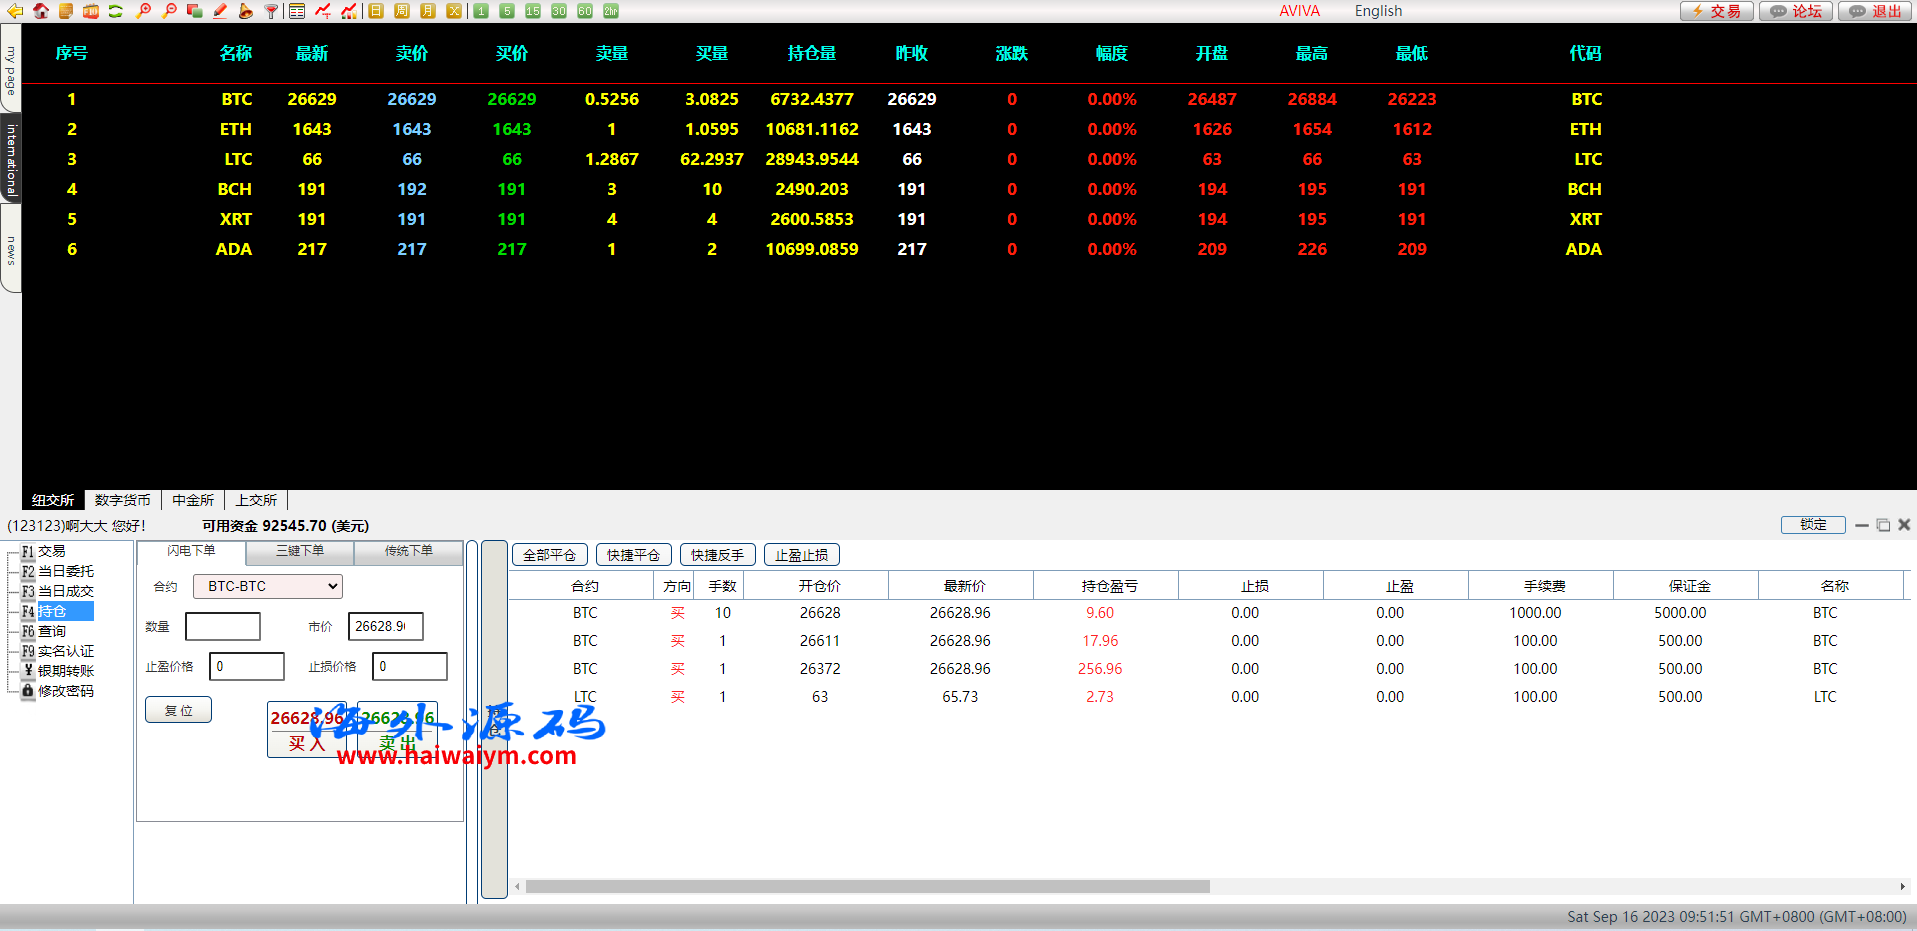Image resolution: width=1917 pixels, height=931 pixels.
Task: Click the red home icon in toolbar
Action: tap(40, 11)
